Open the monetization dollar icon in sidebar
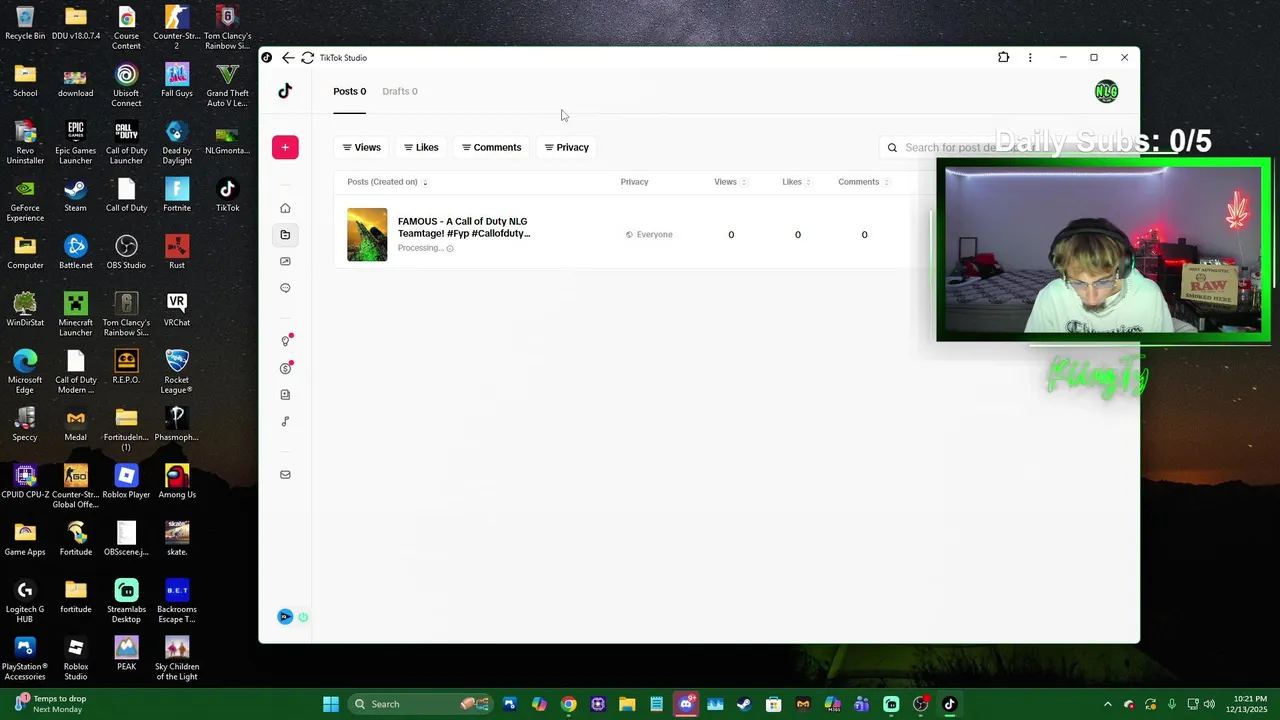The width and height of the screenshot is (1280, 720). point(285,369)
